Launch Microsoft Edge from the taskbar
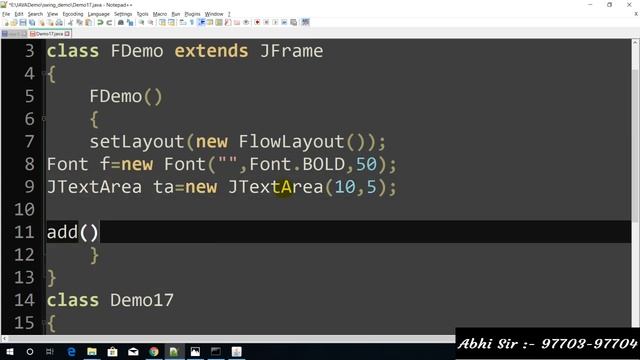 pos(71,351)
